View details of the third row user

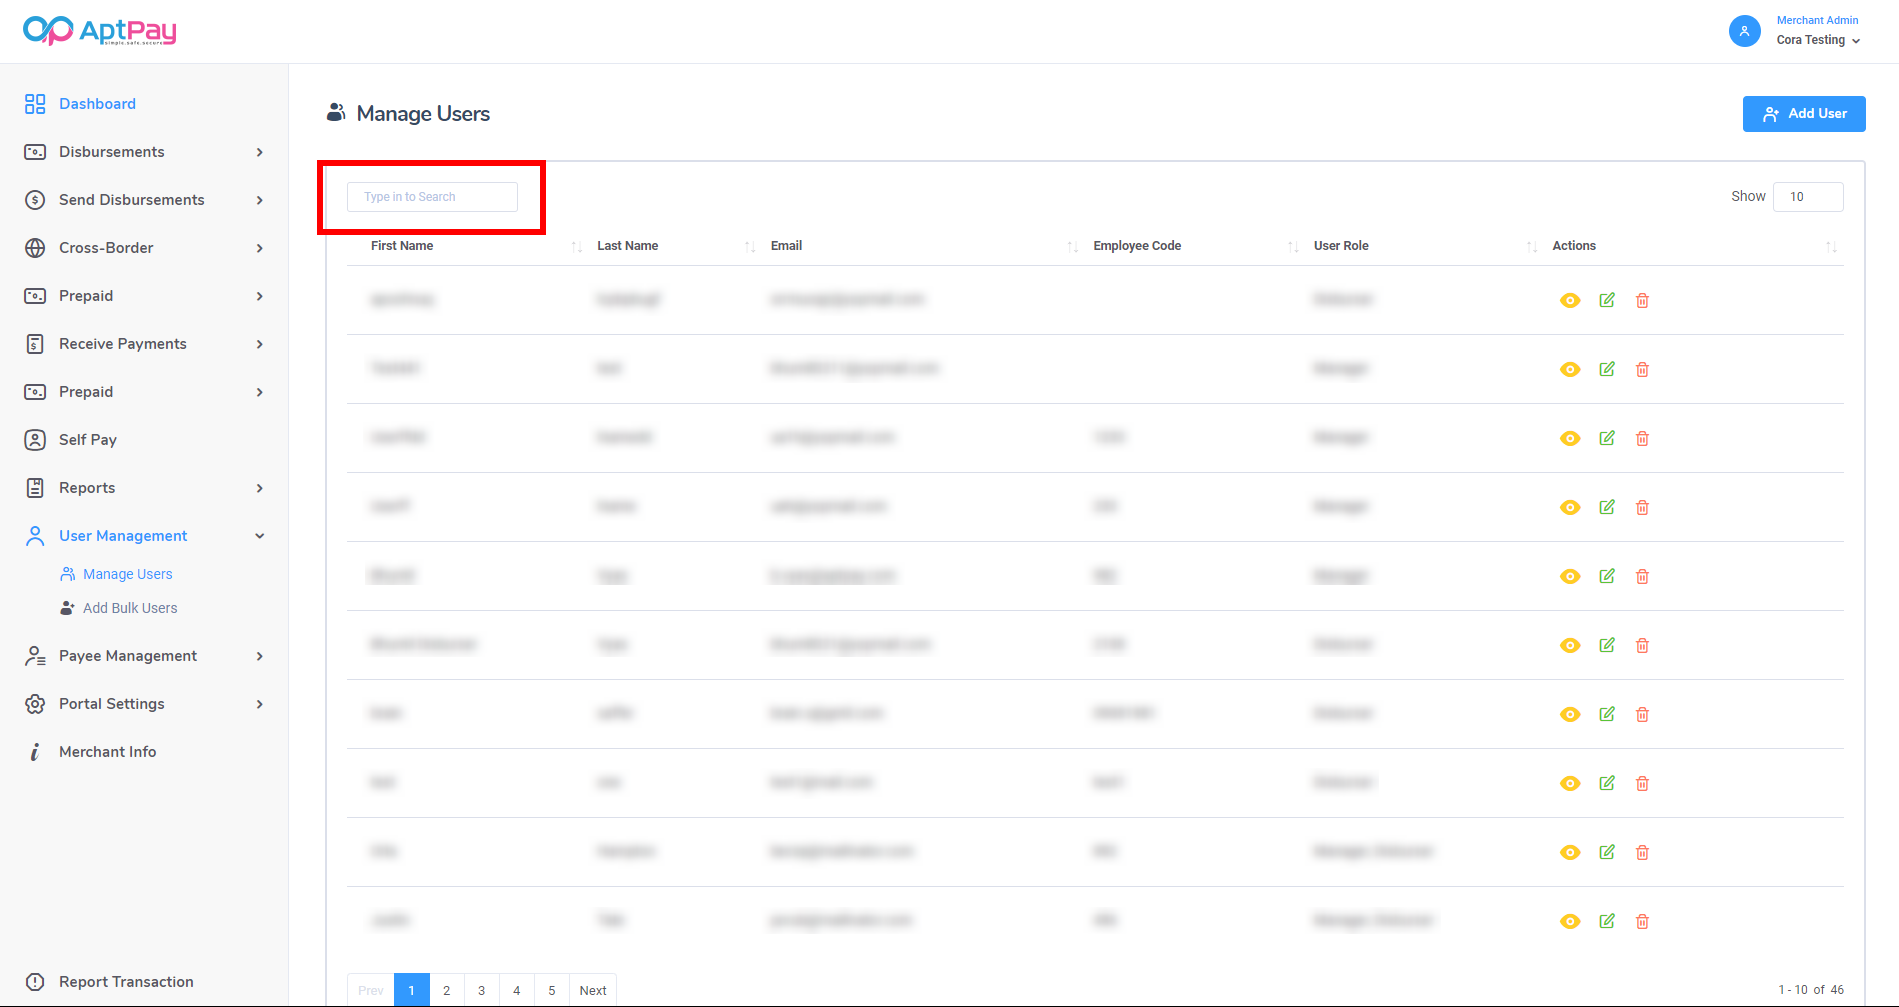[1570, 438]
